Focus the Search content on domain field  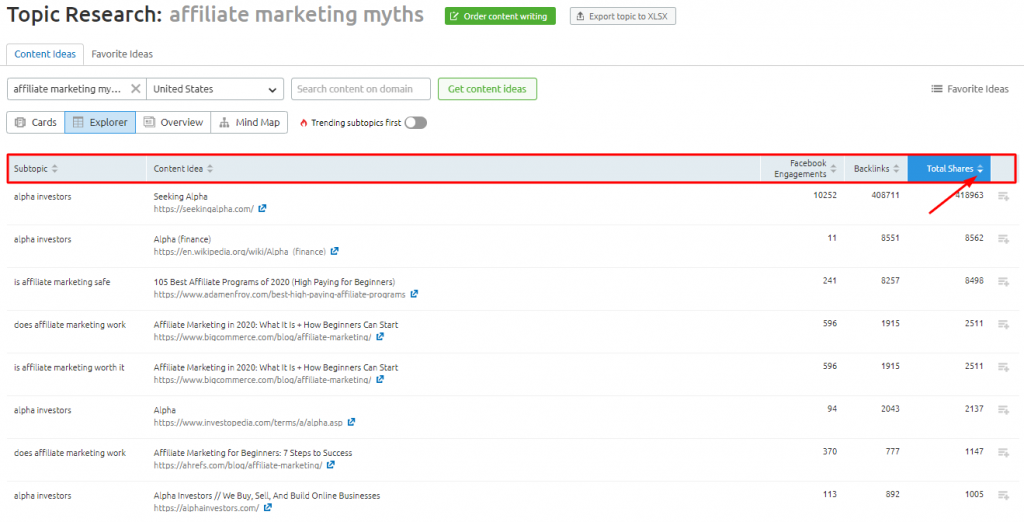click(x=361, y=89)
